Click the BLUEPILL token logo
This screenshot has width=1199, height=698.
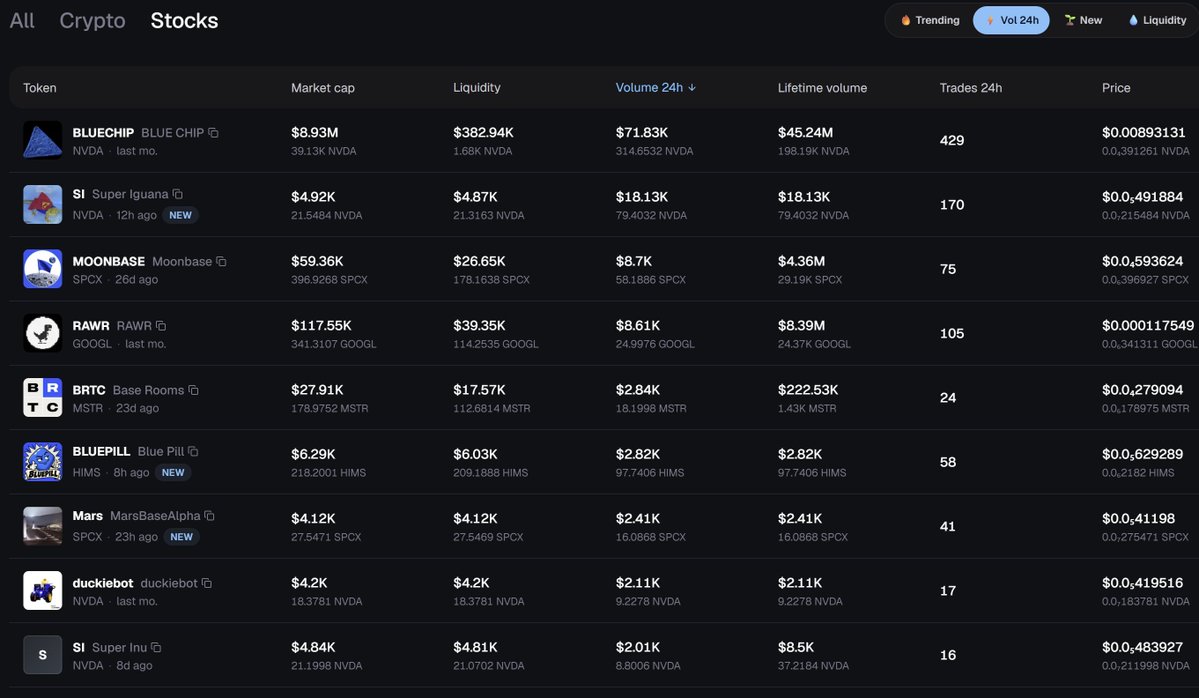click(43, 462)
